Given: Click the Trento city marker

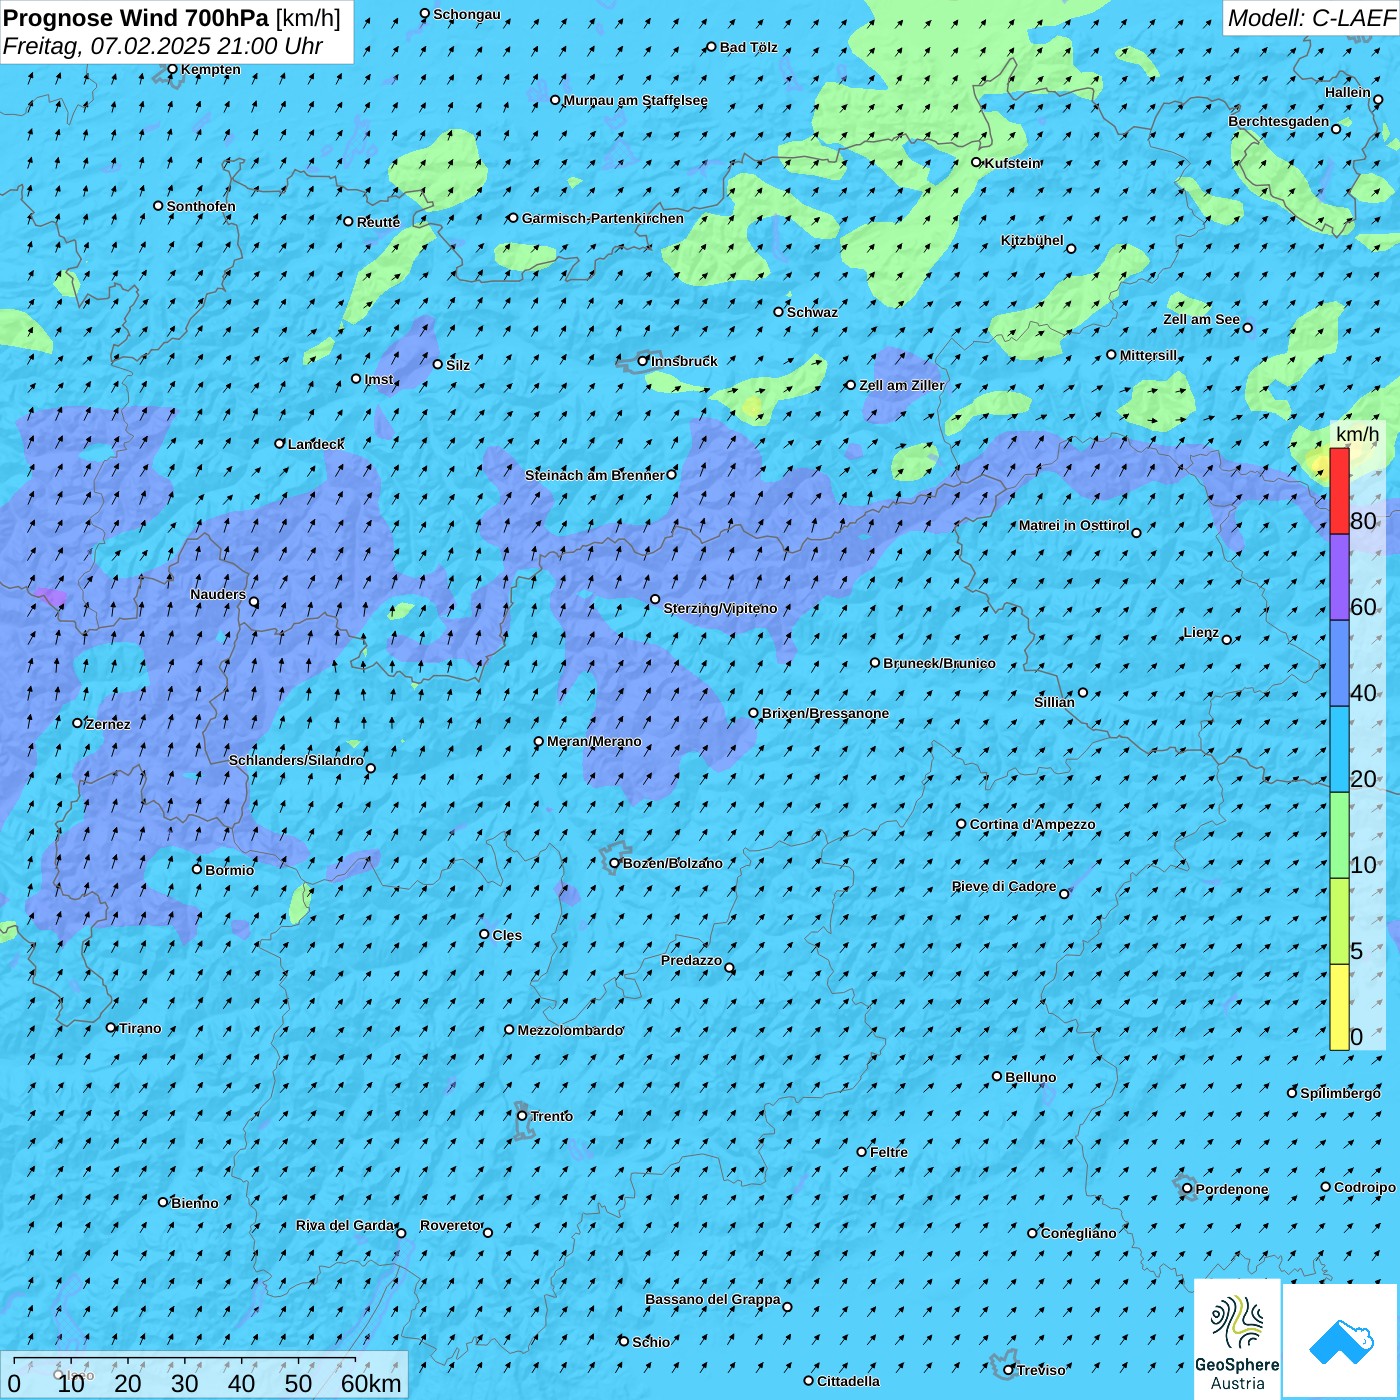Looking at the screenshot, I should [522, 1116].
